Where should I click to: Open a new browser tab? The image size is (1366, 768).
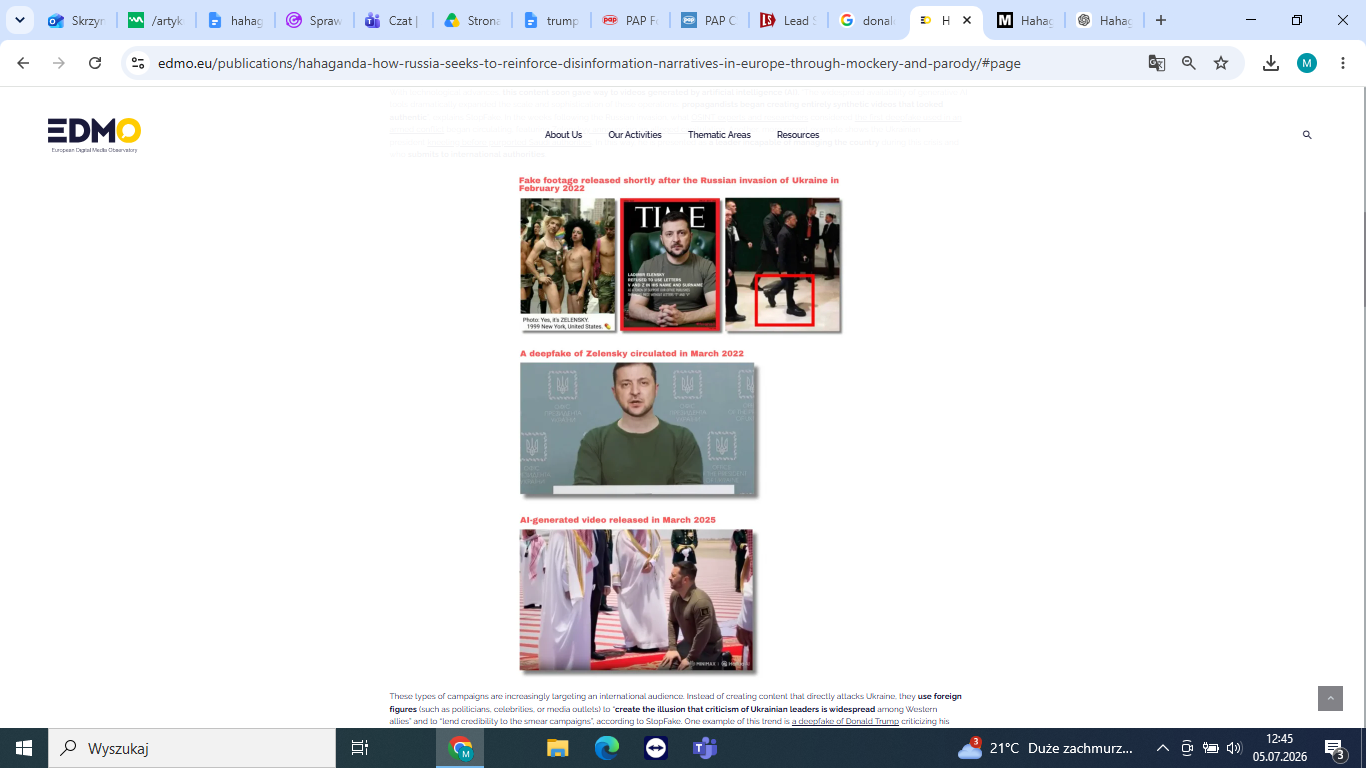(1160, 20)
